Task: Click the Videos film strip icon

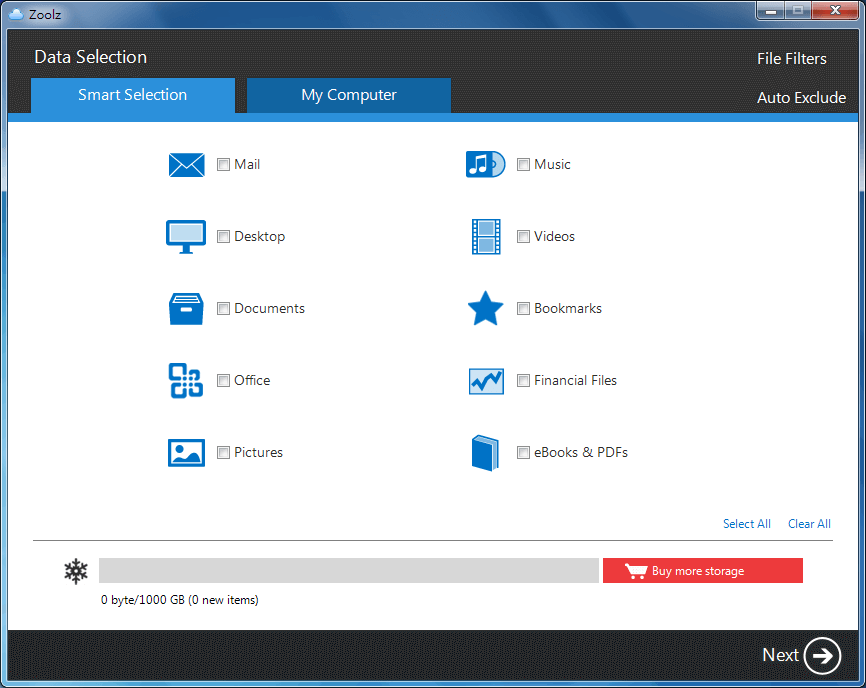Action: 486,237
